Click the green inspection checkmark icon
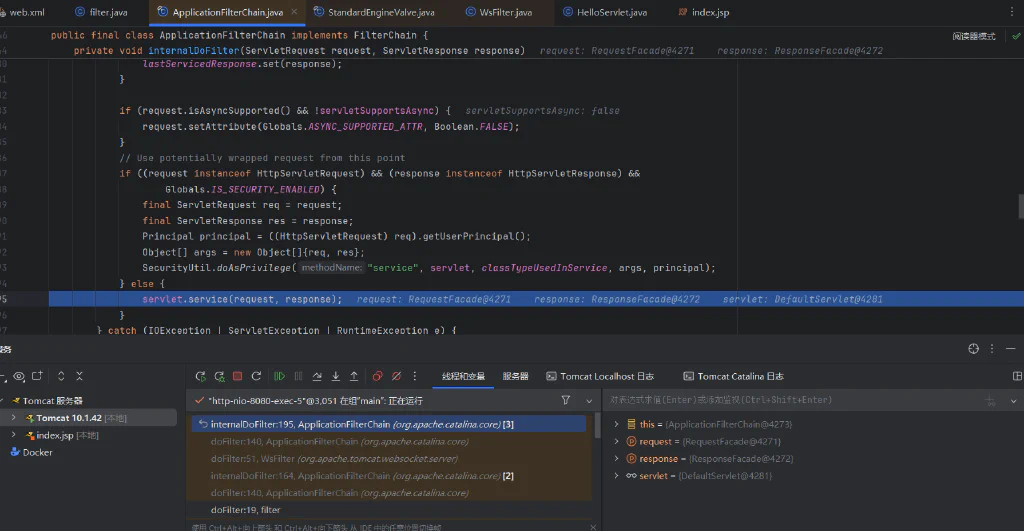1024x531 pixels. coord(1016,37)
